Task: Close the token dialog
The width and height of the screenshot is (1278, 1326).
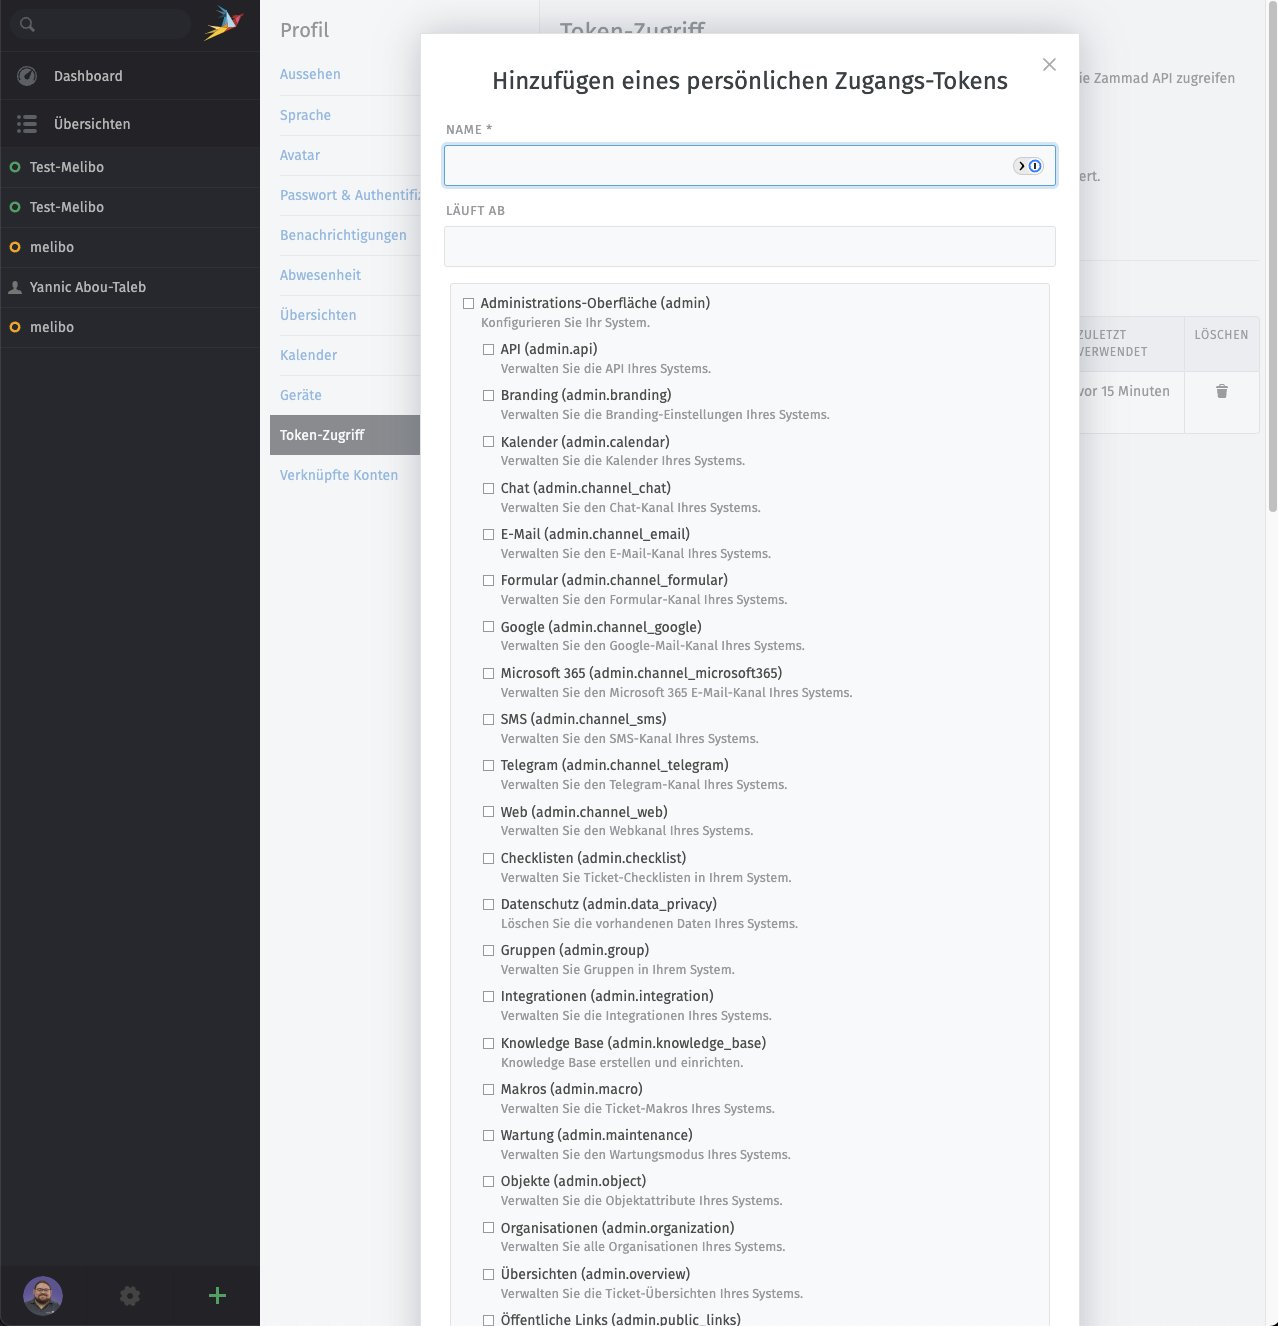Action: pyautogui.click(x=1049, y=65)
